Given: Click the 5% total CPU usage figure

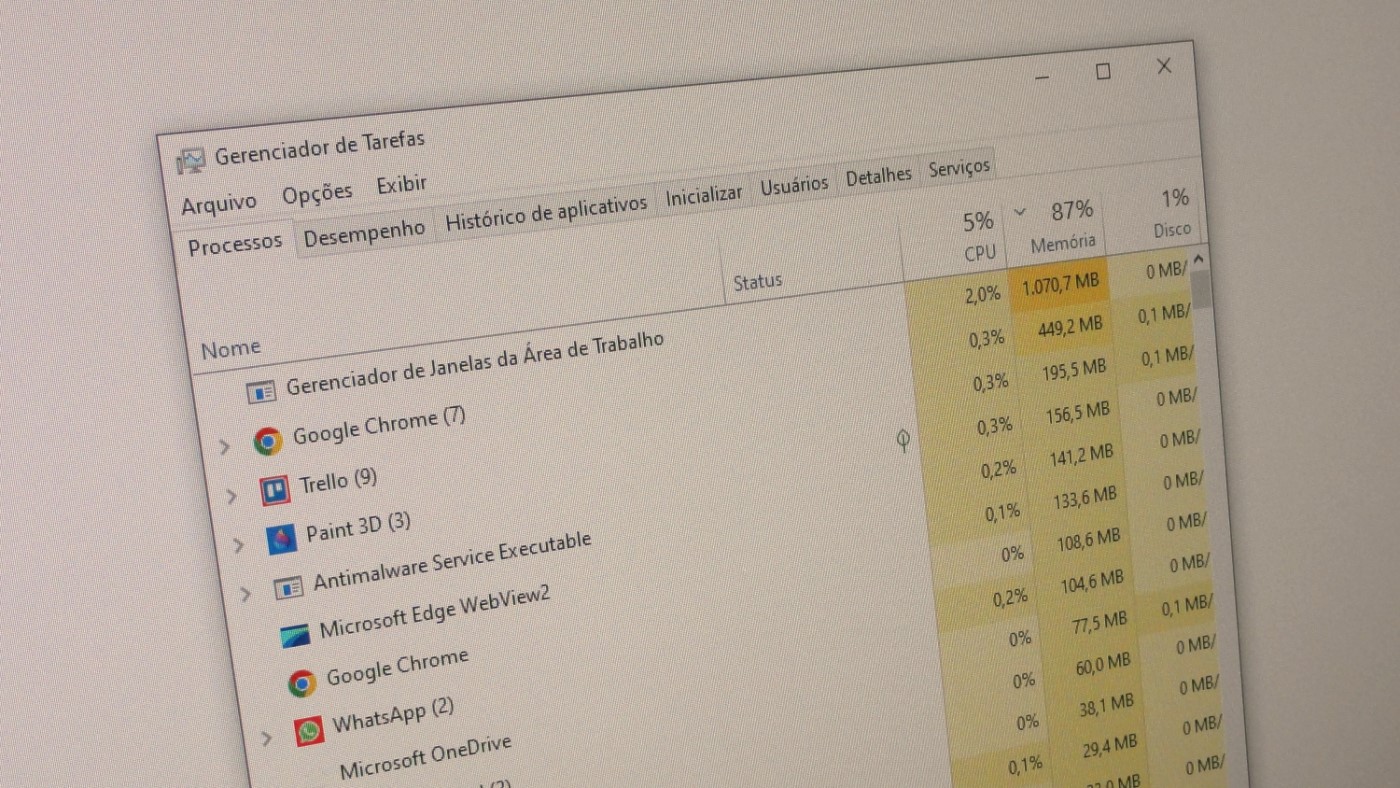Looking at the screenshot, I should click(978, 221).
